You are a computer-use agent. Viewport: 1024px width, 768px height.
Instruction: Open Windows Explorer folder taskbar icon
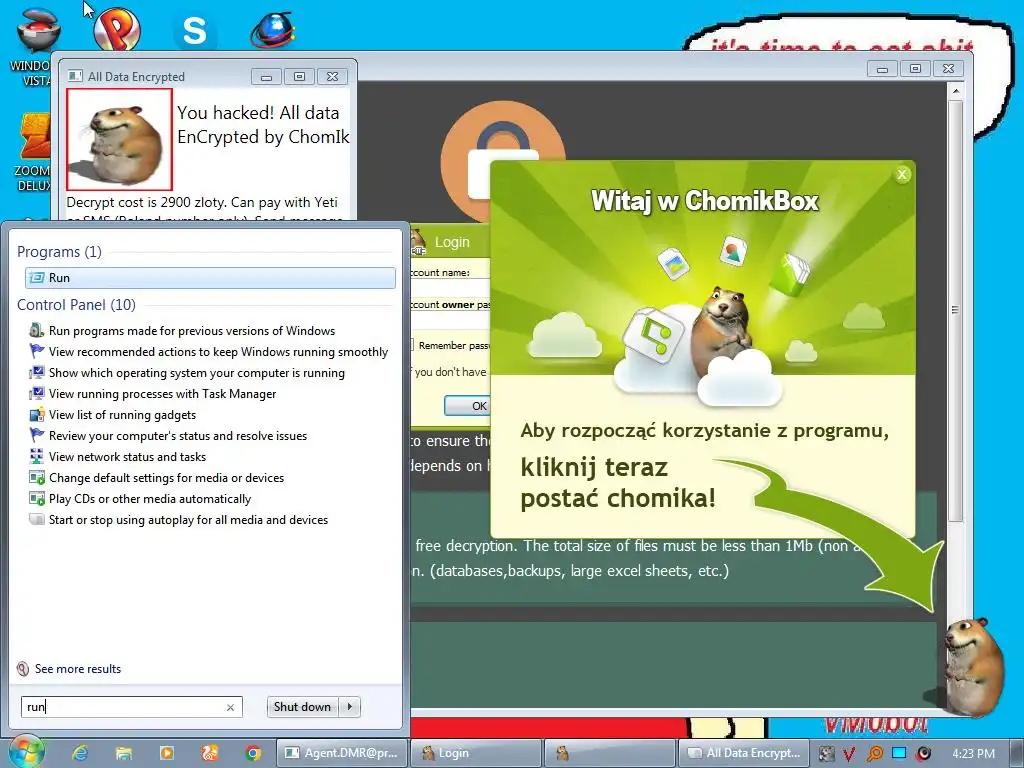point(123,753)
